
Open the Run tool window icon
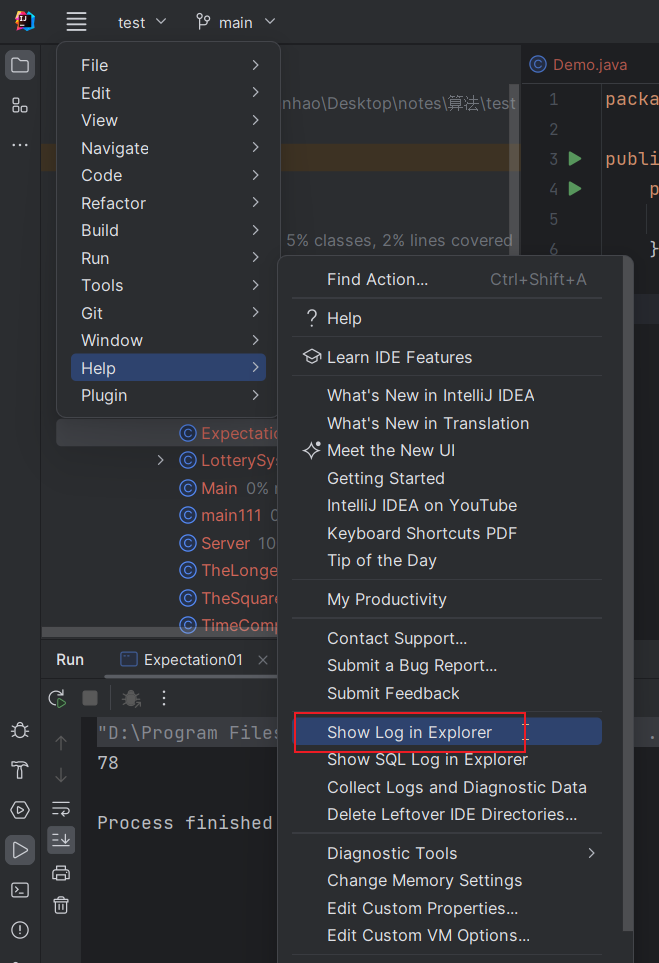(20, 850)
